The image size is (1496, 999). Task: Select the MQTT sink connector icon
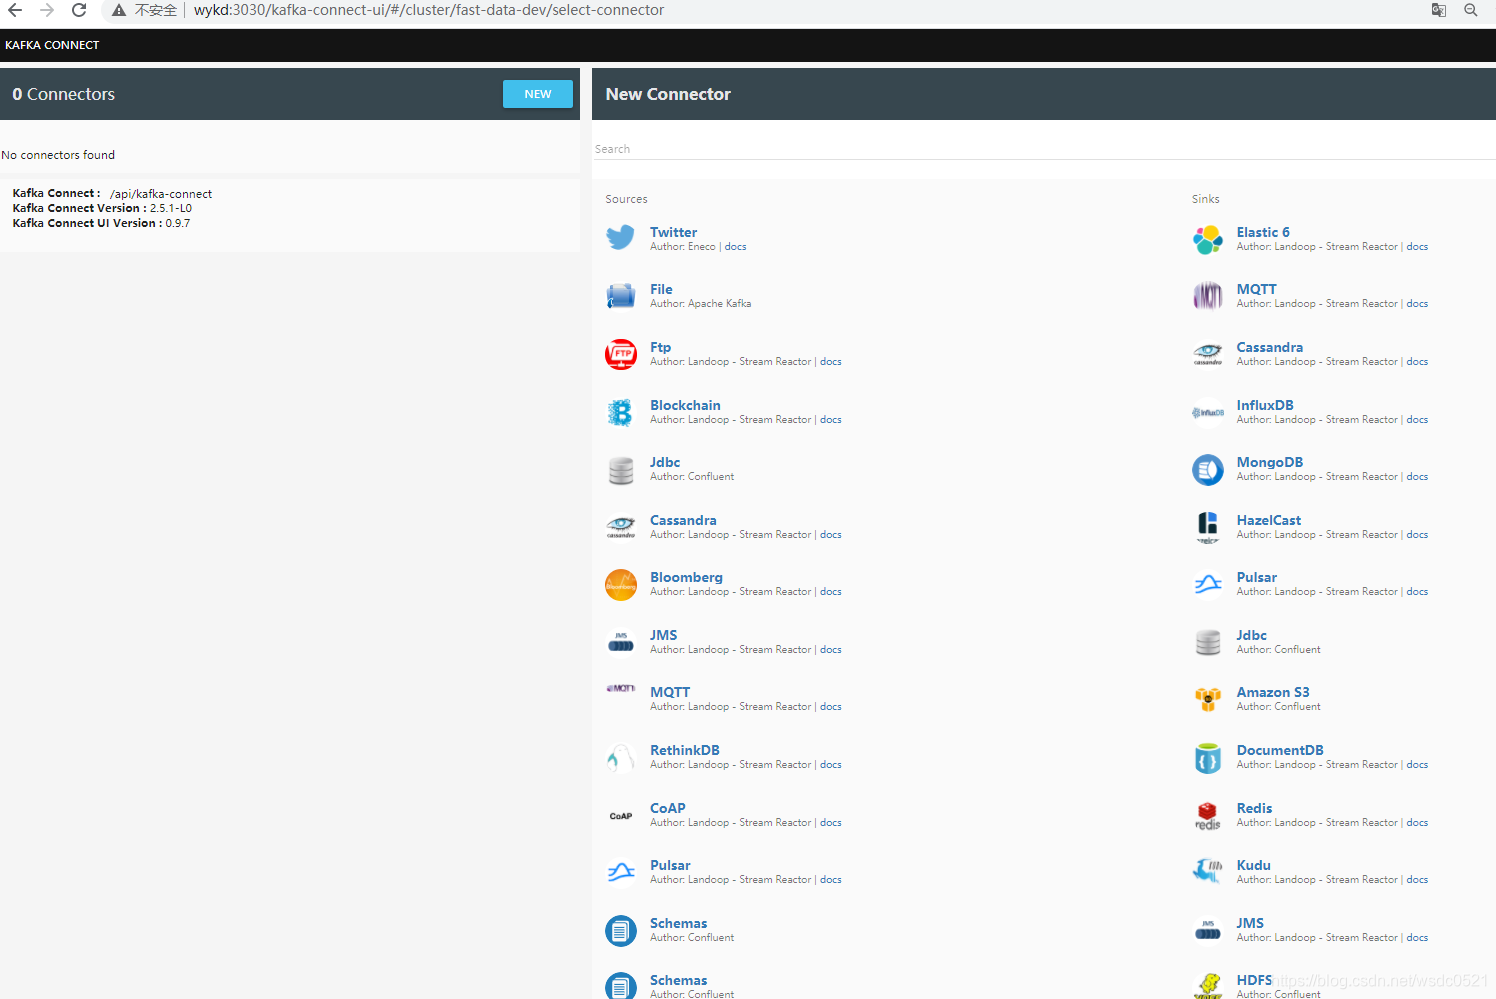(1208, 296)
